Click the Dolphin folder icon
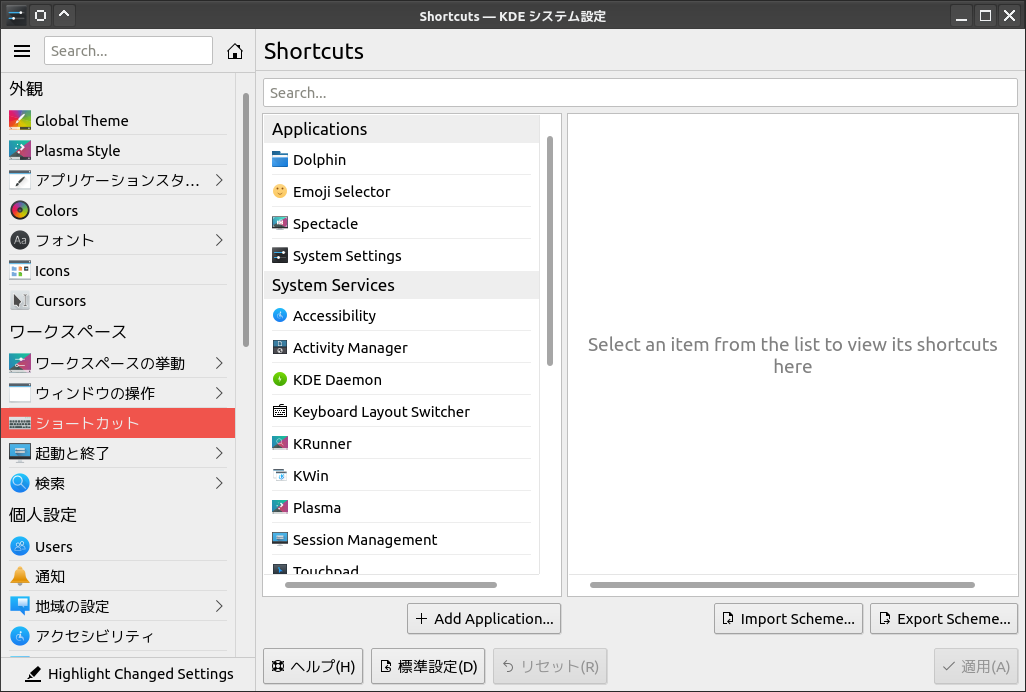 (280, 160)
